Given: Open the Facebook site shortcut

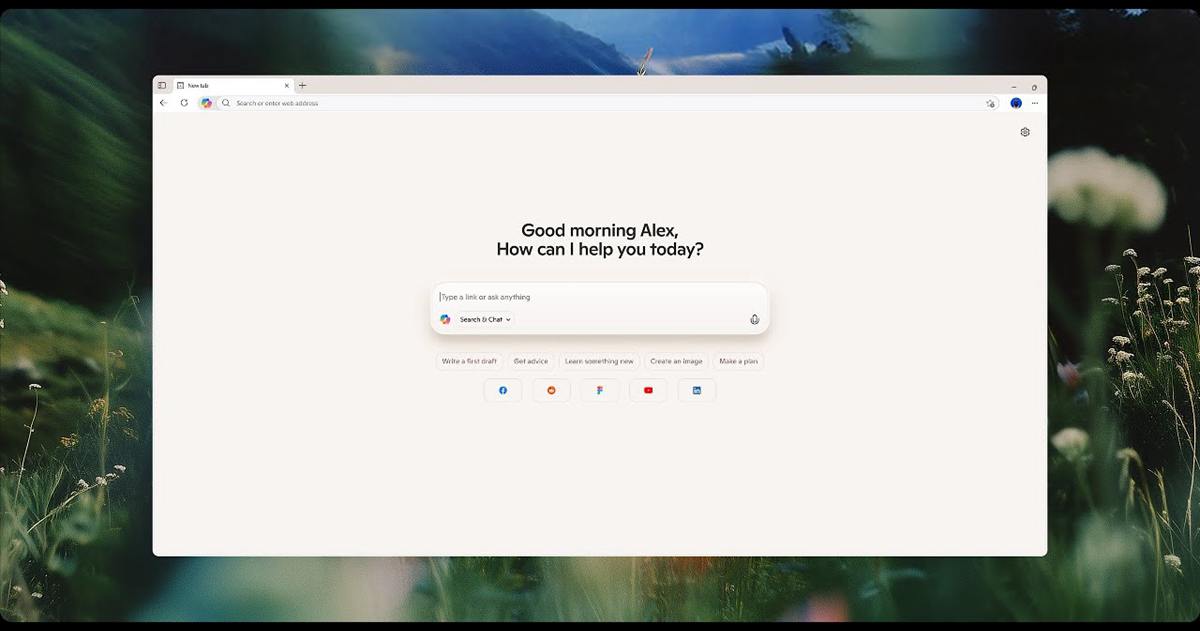Looking at the screenshot, I should tap(503, 390).
